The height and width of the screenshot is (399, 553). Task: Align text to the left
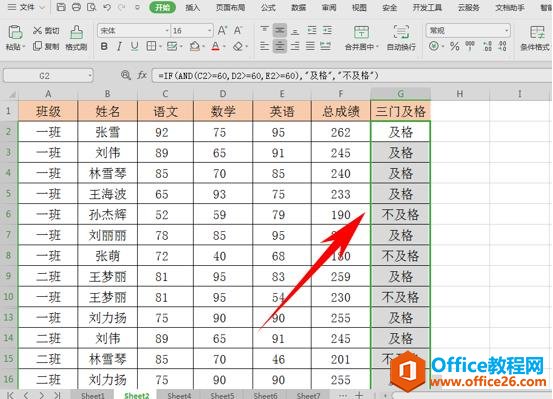265,46
